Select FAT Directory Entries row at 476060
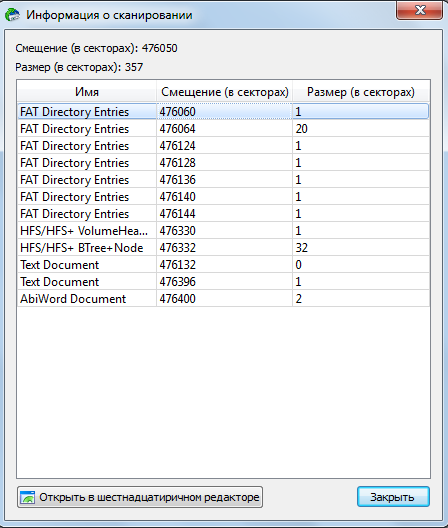 pos(223,111)
